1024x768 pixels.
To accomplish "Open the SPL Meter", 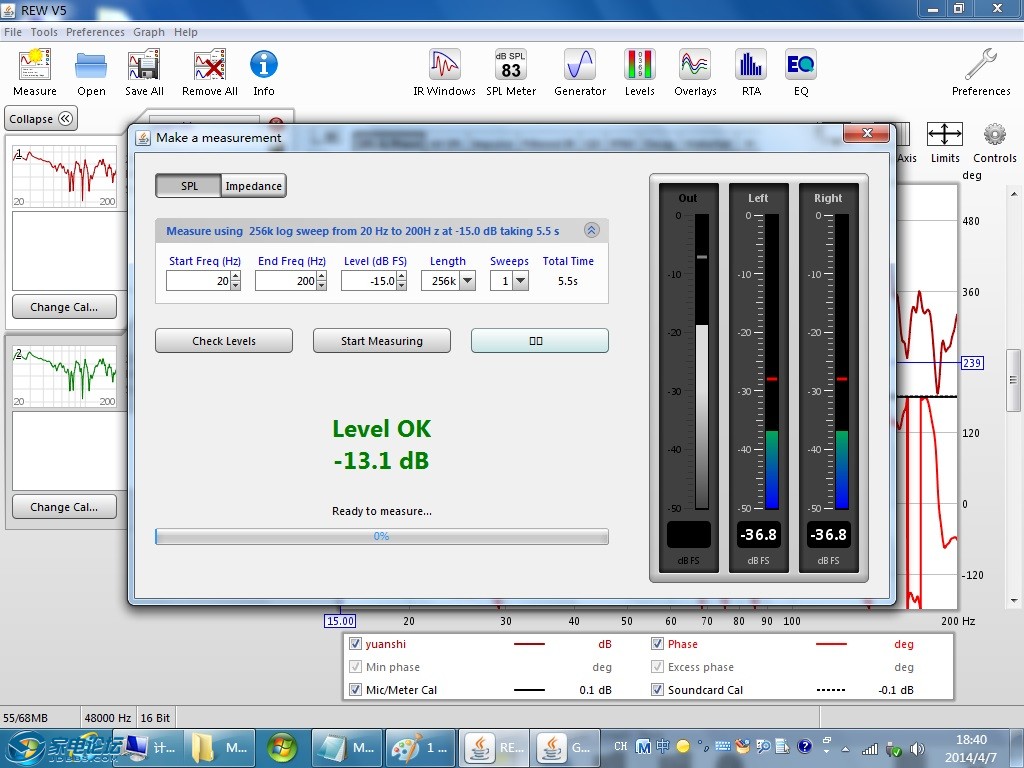I will point(511,72).
